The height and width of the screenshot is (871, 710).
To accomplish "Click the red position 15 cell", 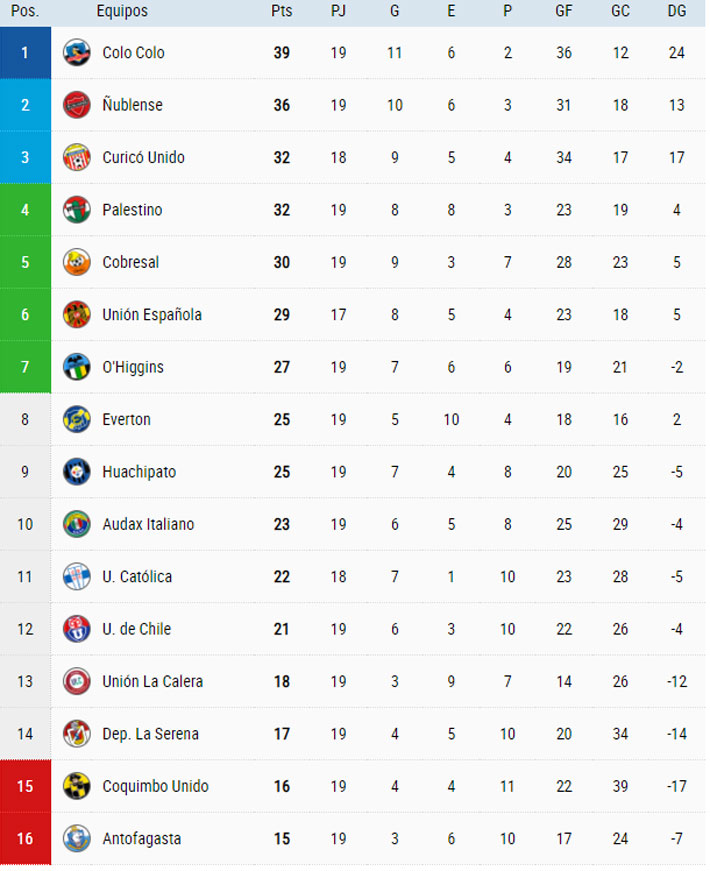I will tap(25, 786).
